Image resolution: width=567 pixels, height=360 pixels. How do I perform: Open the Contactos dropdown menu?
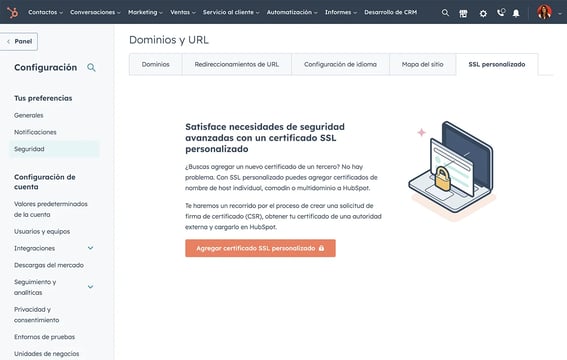point(46,12)
